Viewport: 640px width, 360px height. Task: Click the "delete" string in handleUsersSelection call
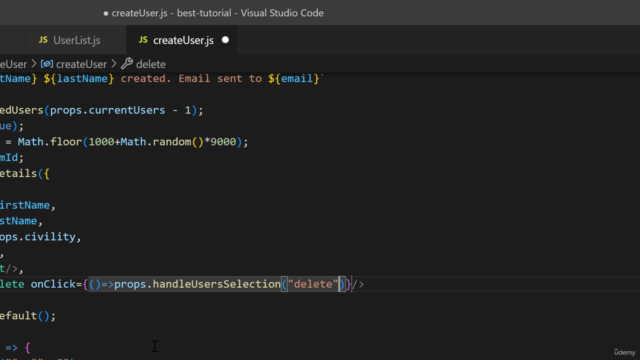click(x=313, y=284)
